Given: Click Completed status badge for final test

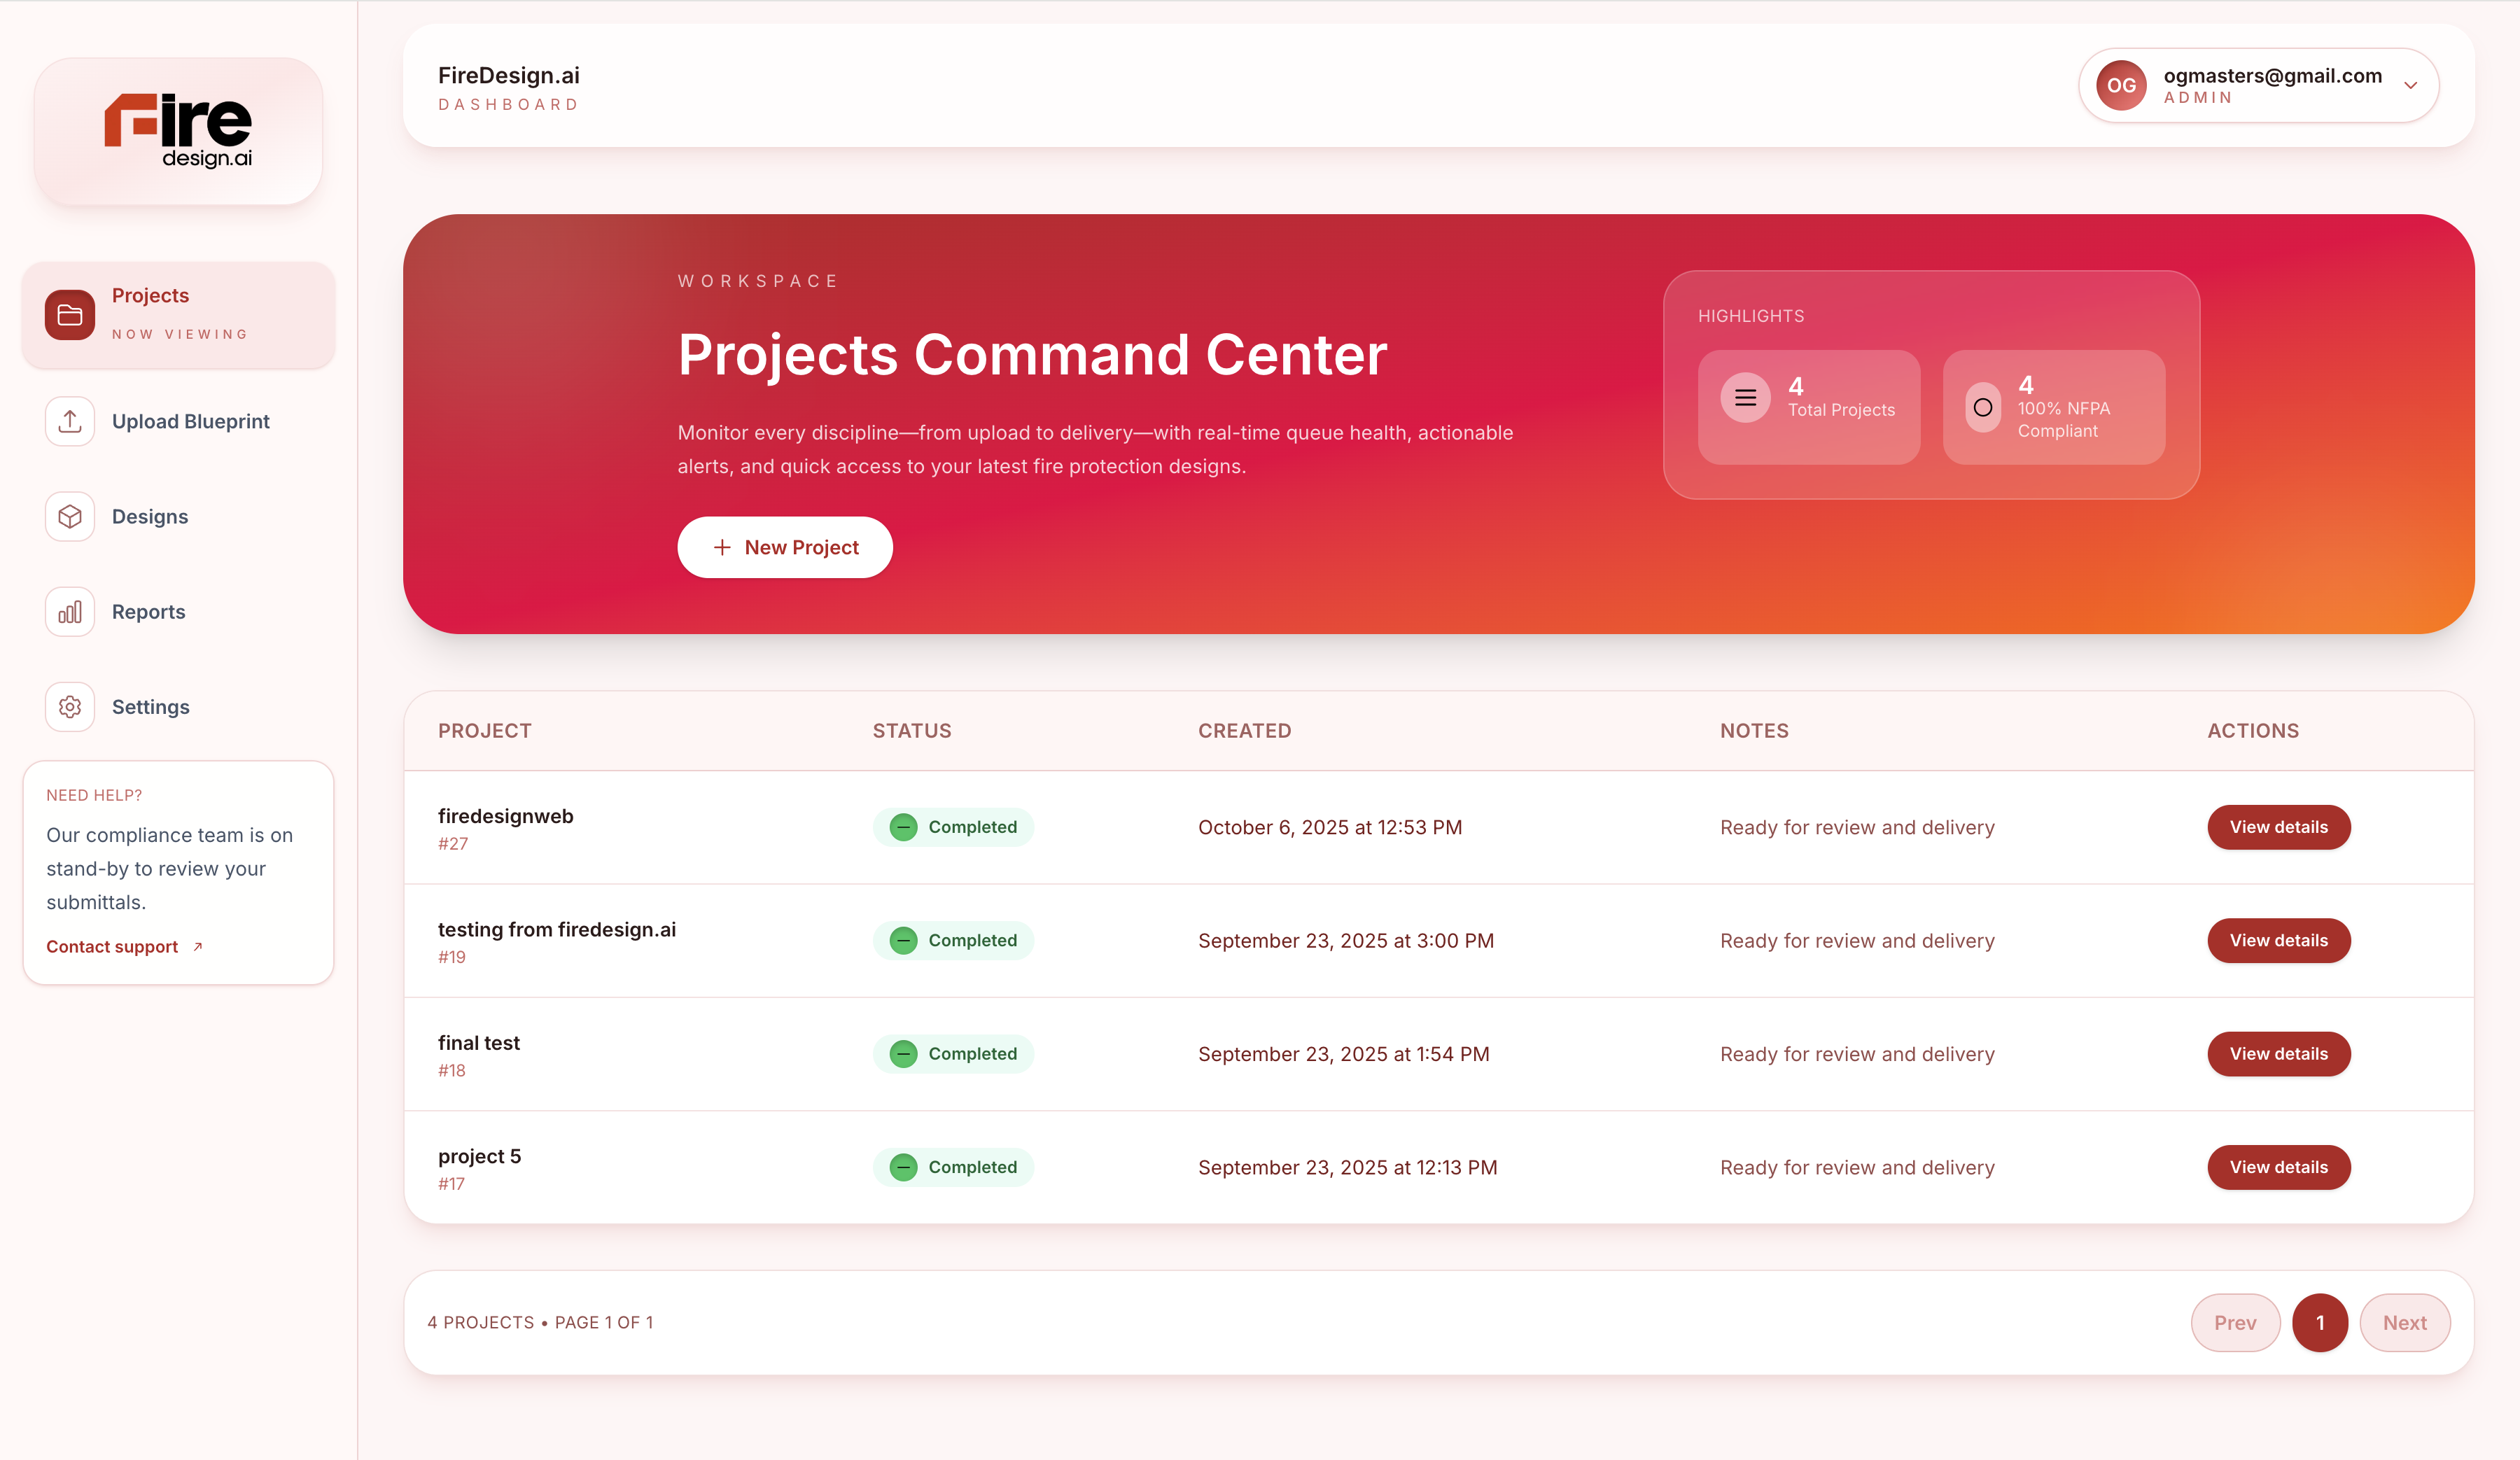Looking at the screenshot, I should (953, 1054).
